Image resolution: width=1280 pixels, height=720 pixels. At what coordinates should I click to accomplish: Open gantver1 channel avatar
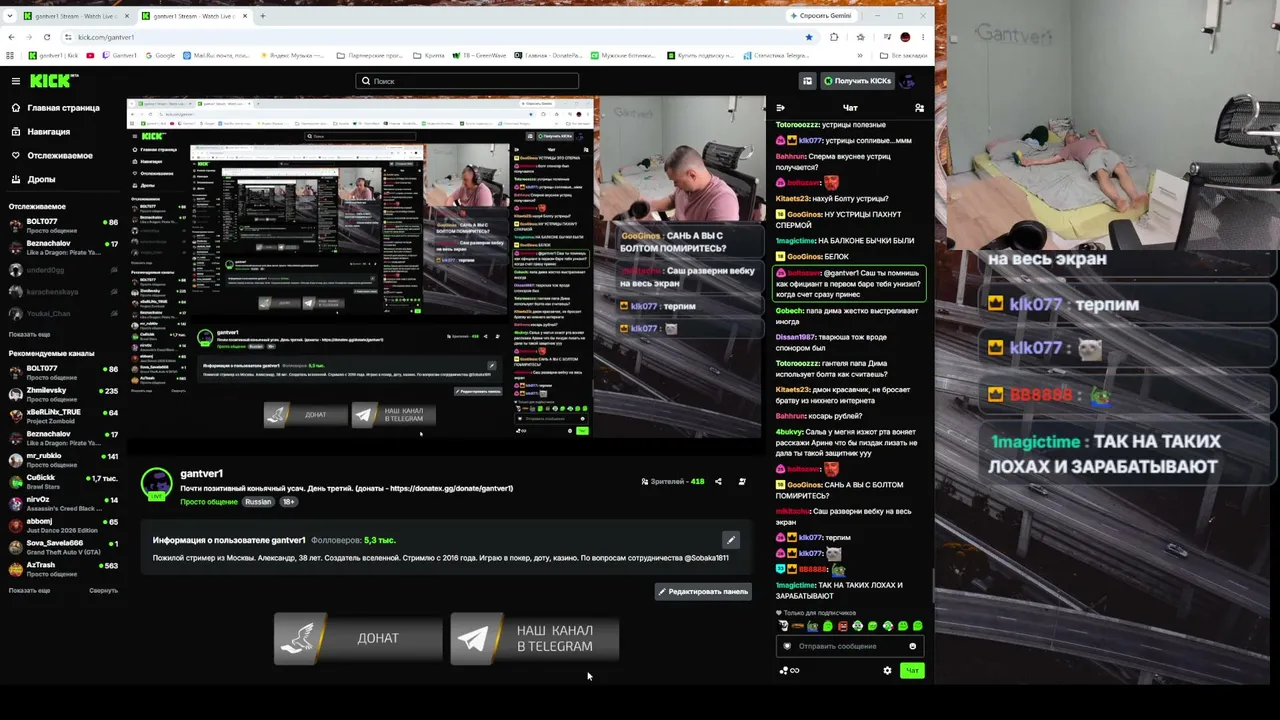click(x=156, y=484)
